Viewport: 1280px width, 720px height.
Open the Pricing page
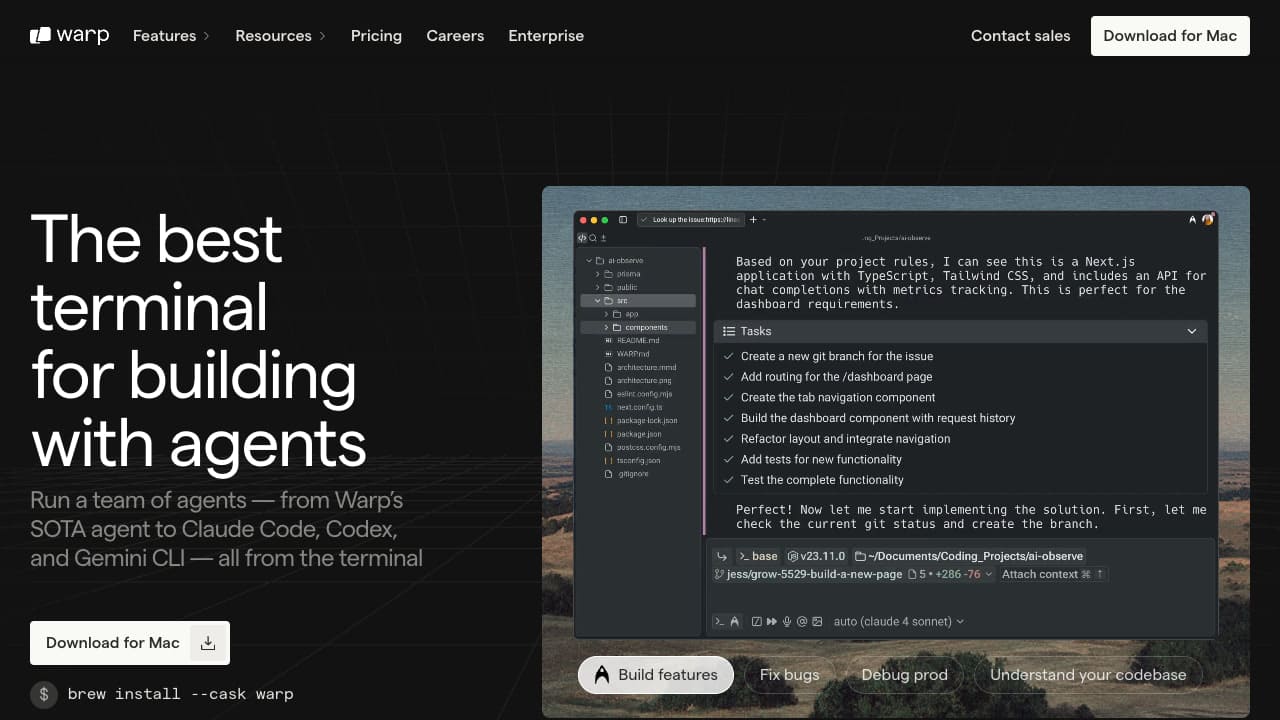click(x=376, y=36)
